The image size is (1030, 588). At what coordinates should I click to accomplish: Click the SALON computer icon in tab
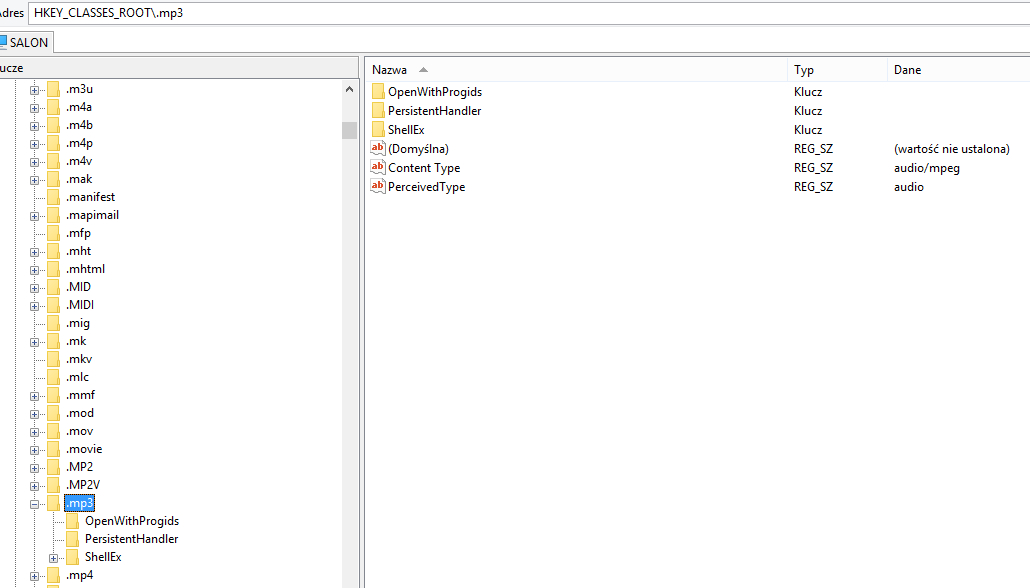[x=3, y=43]
